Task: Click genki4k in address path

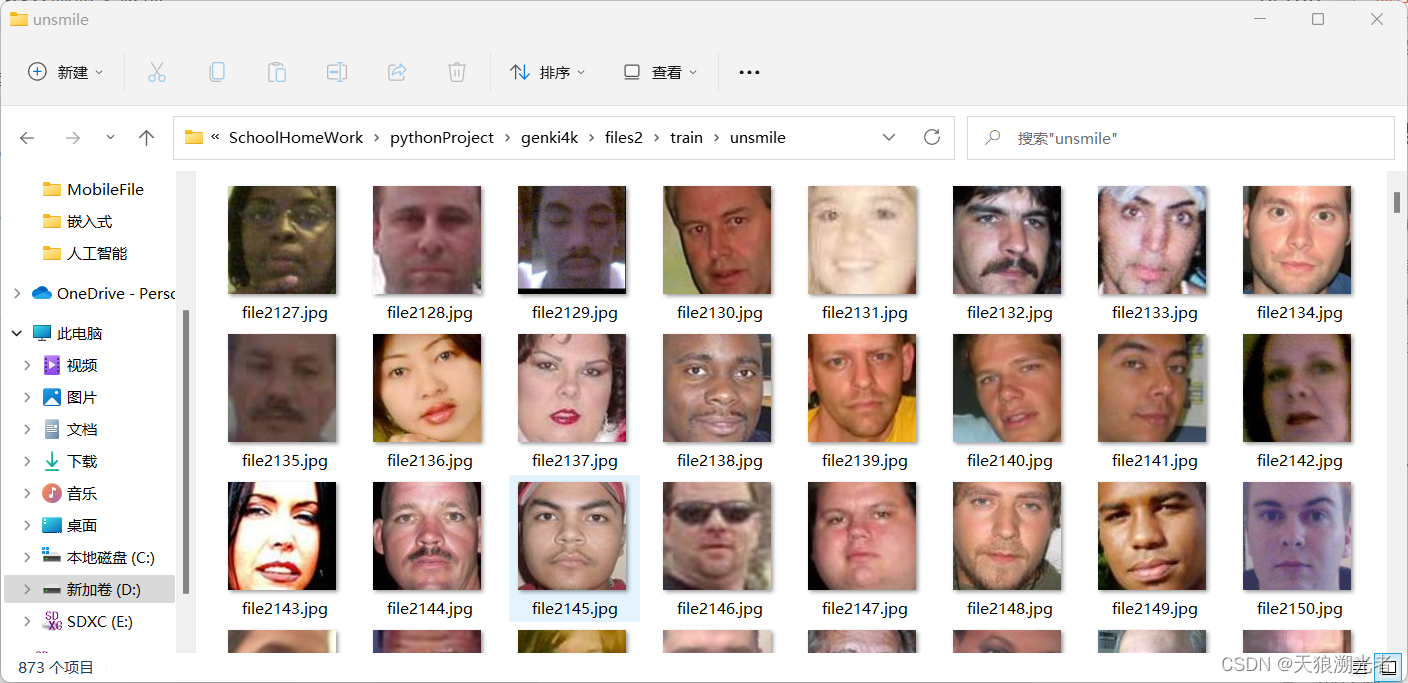Action: point(550,138)
